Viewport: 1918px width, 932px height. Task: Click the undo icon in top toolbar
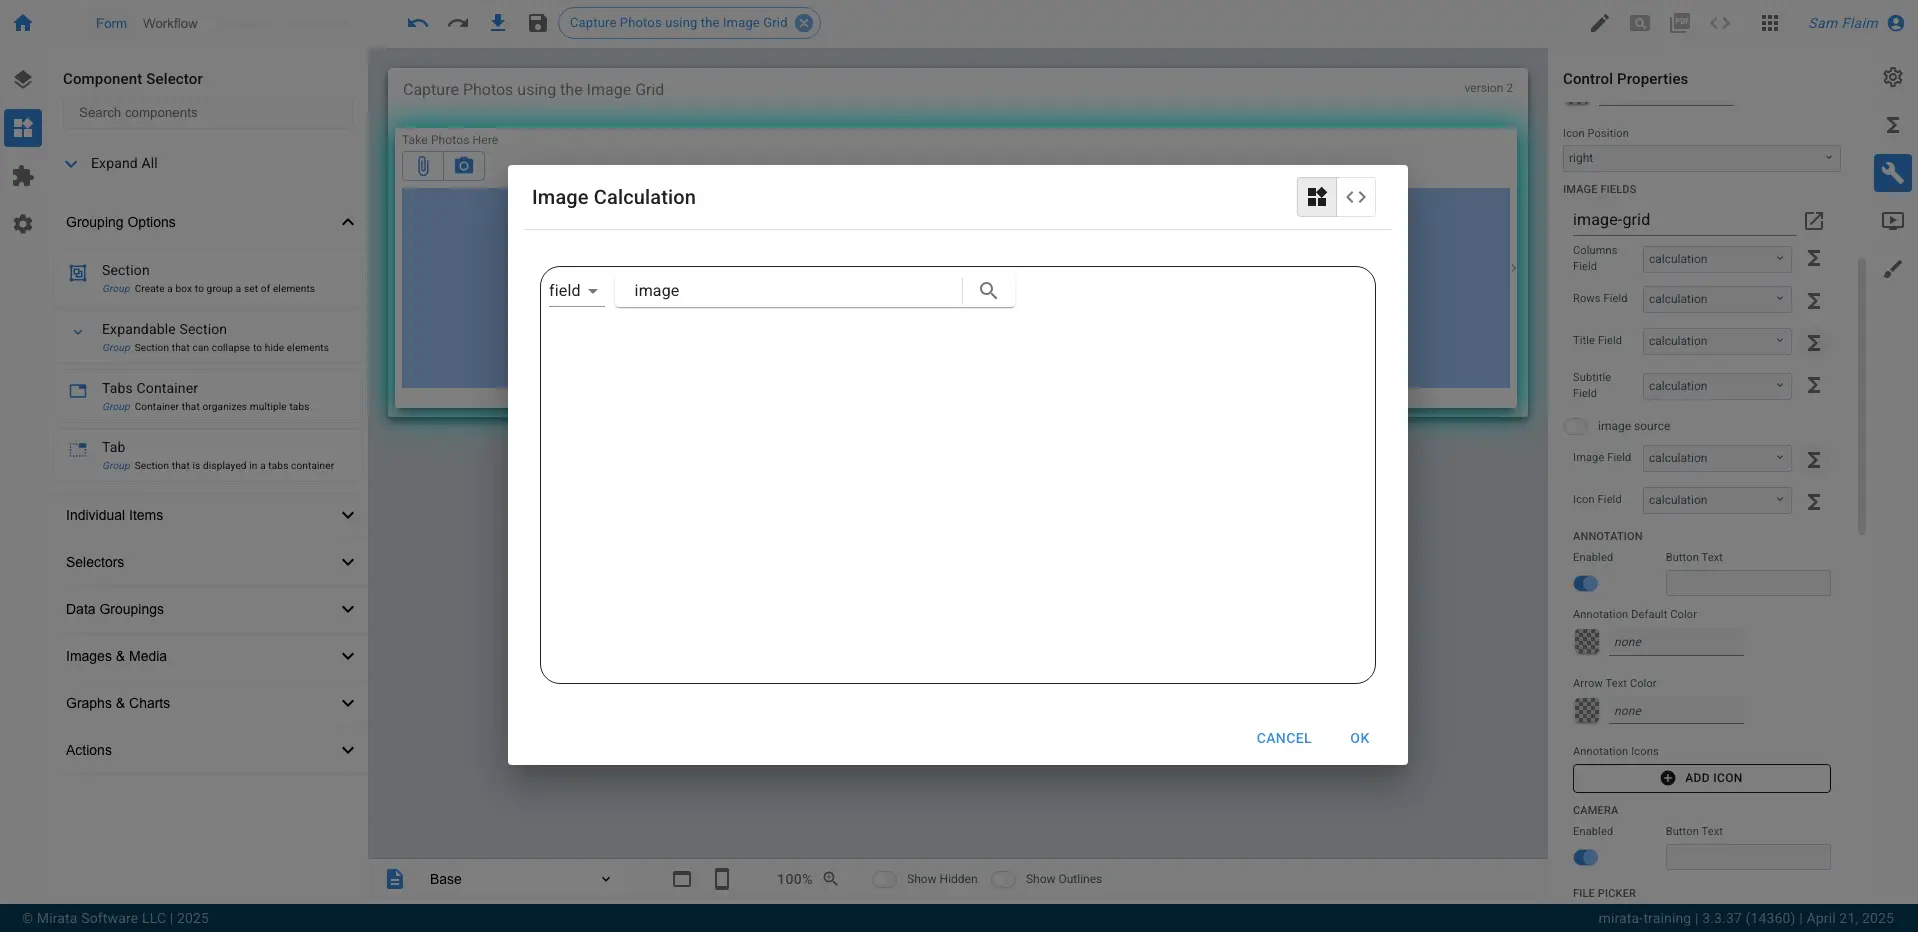coord(417,23)
